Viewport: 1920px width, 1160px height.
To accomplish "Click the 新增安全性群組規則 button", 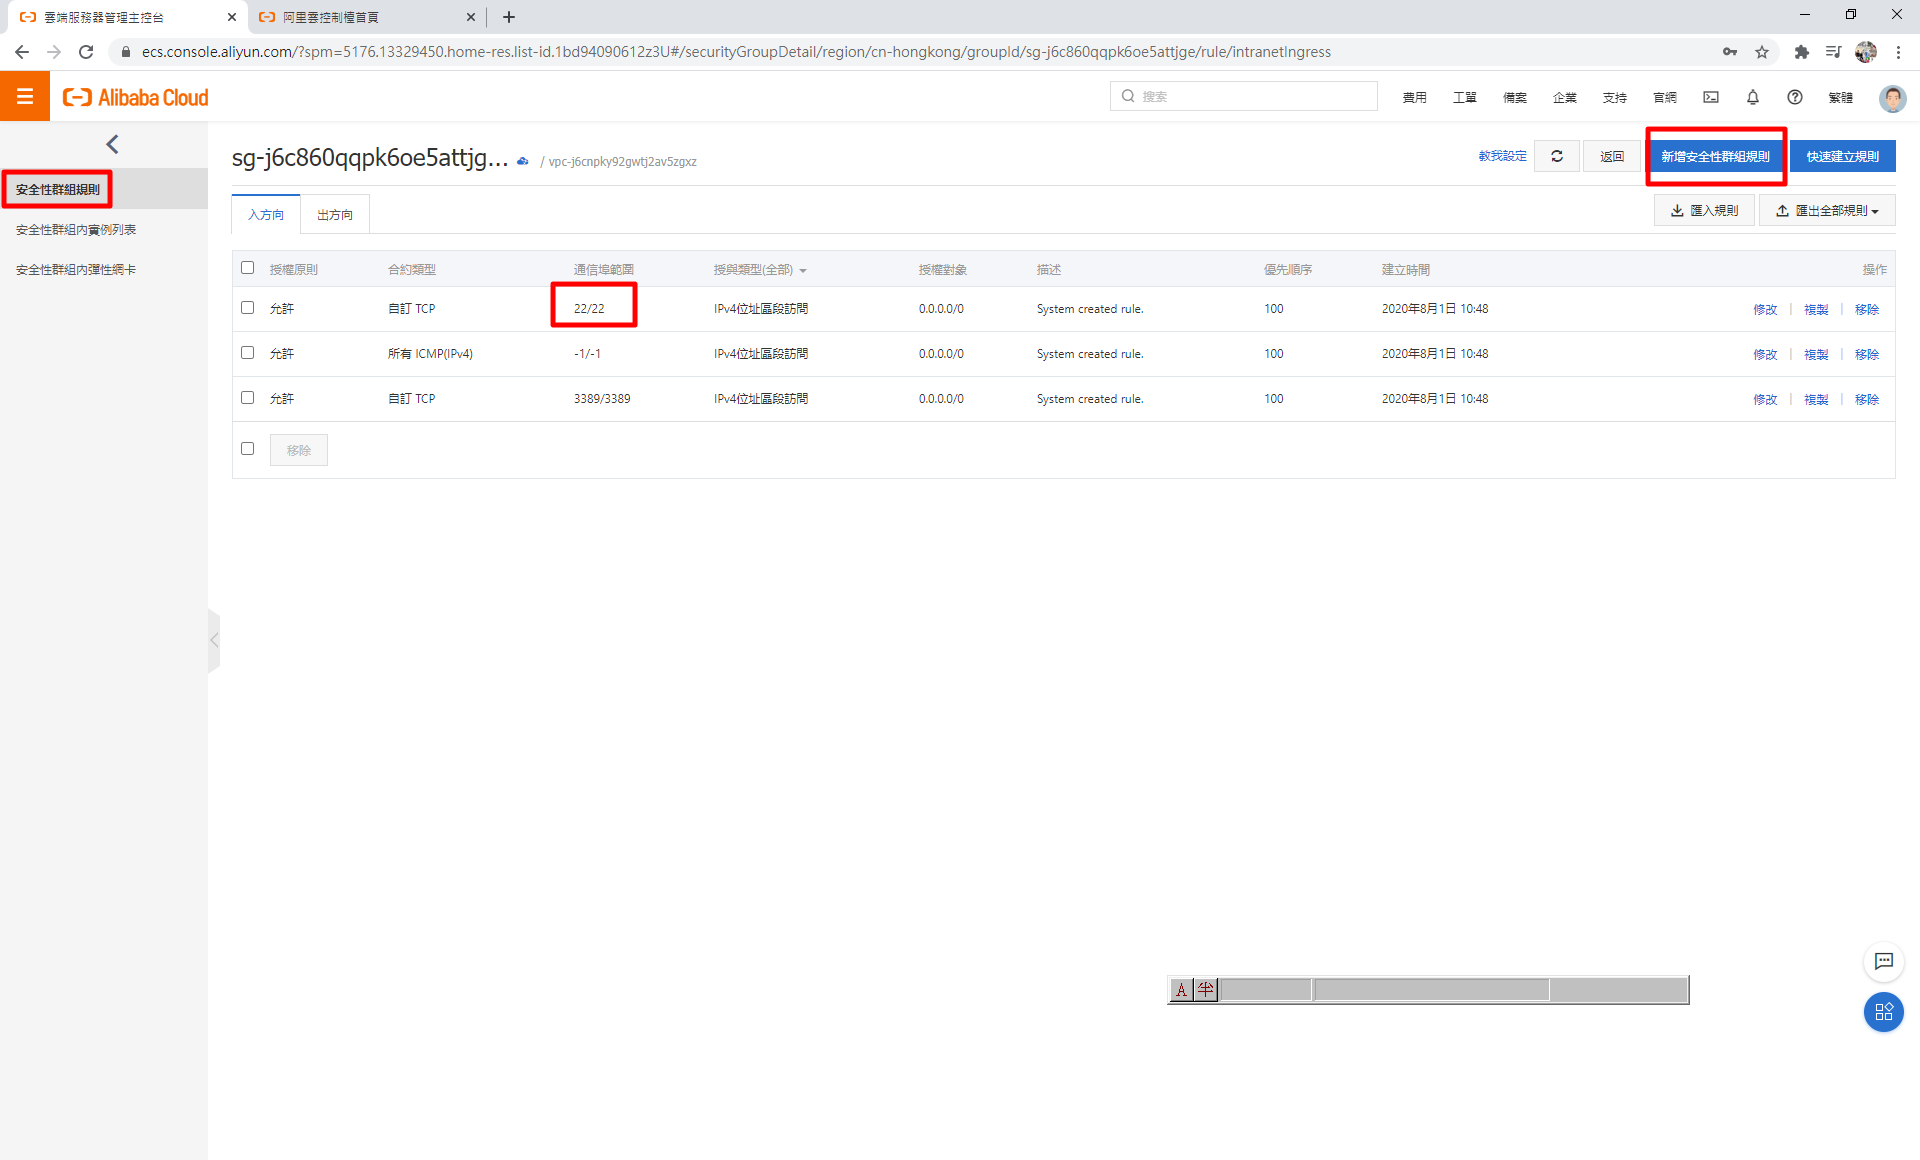I will coord(1715,156).
